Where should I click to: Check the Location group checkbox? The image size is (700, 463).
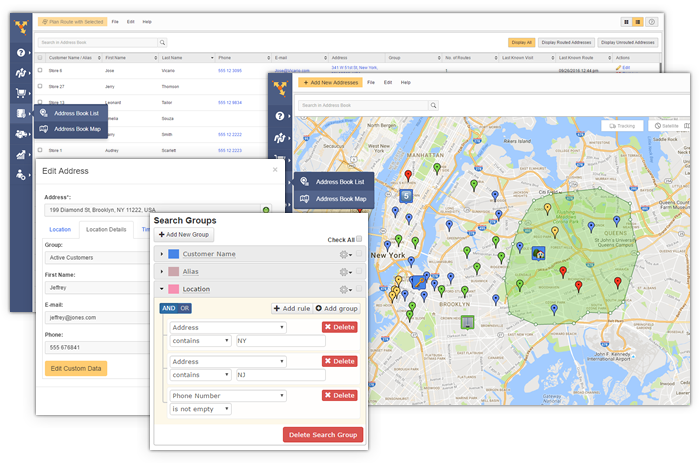359,289
